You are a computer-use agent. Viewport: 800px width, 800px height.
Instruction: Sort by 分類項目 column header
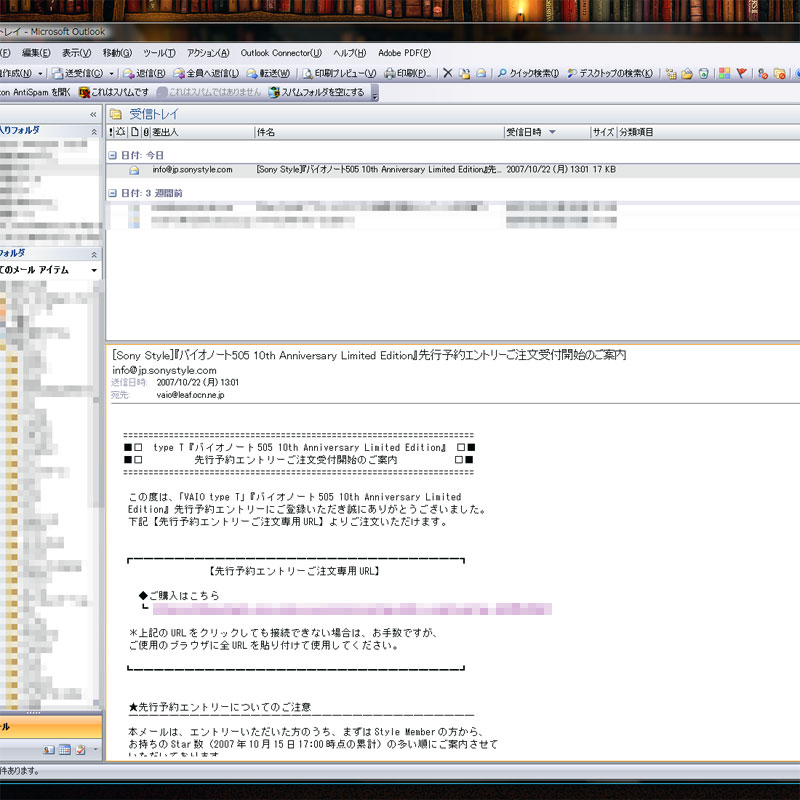(x=636, y=132)
